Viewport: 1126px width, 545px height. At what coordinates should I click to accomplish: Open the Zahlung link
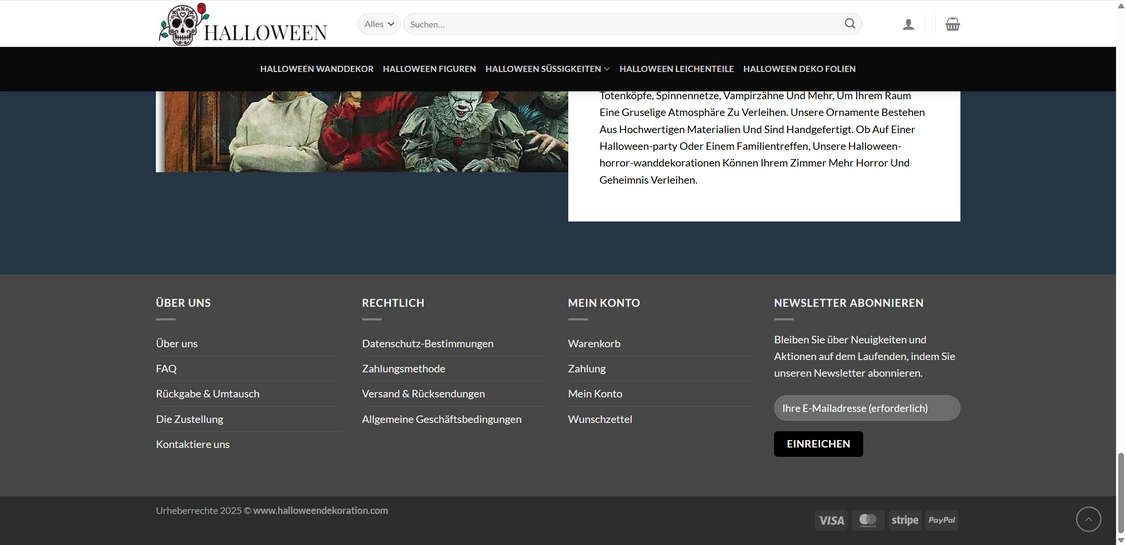587,368
